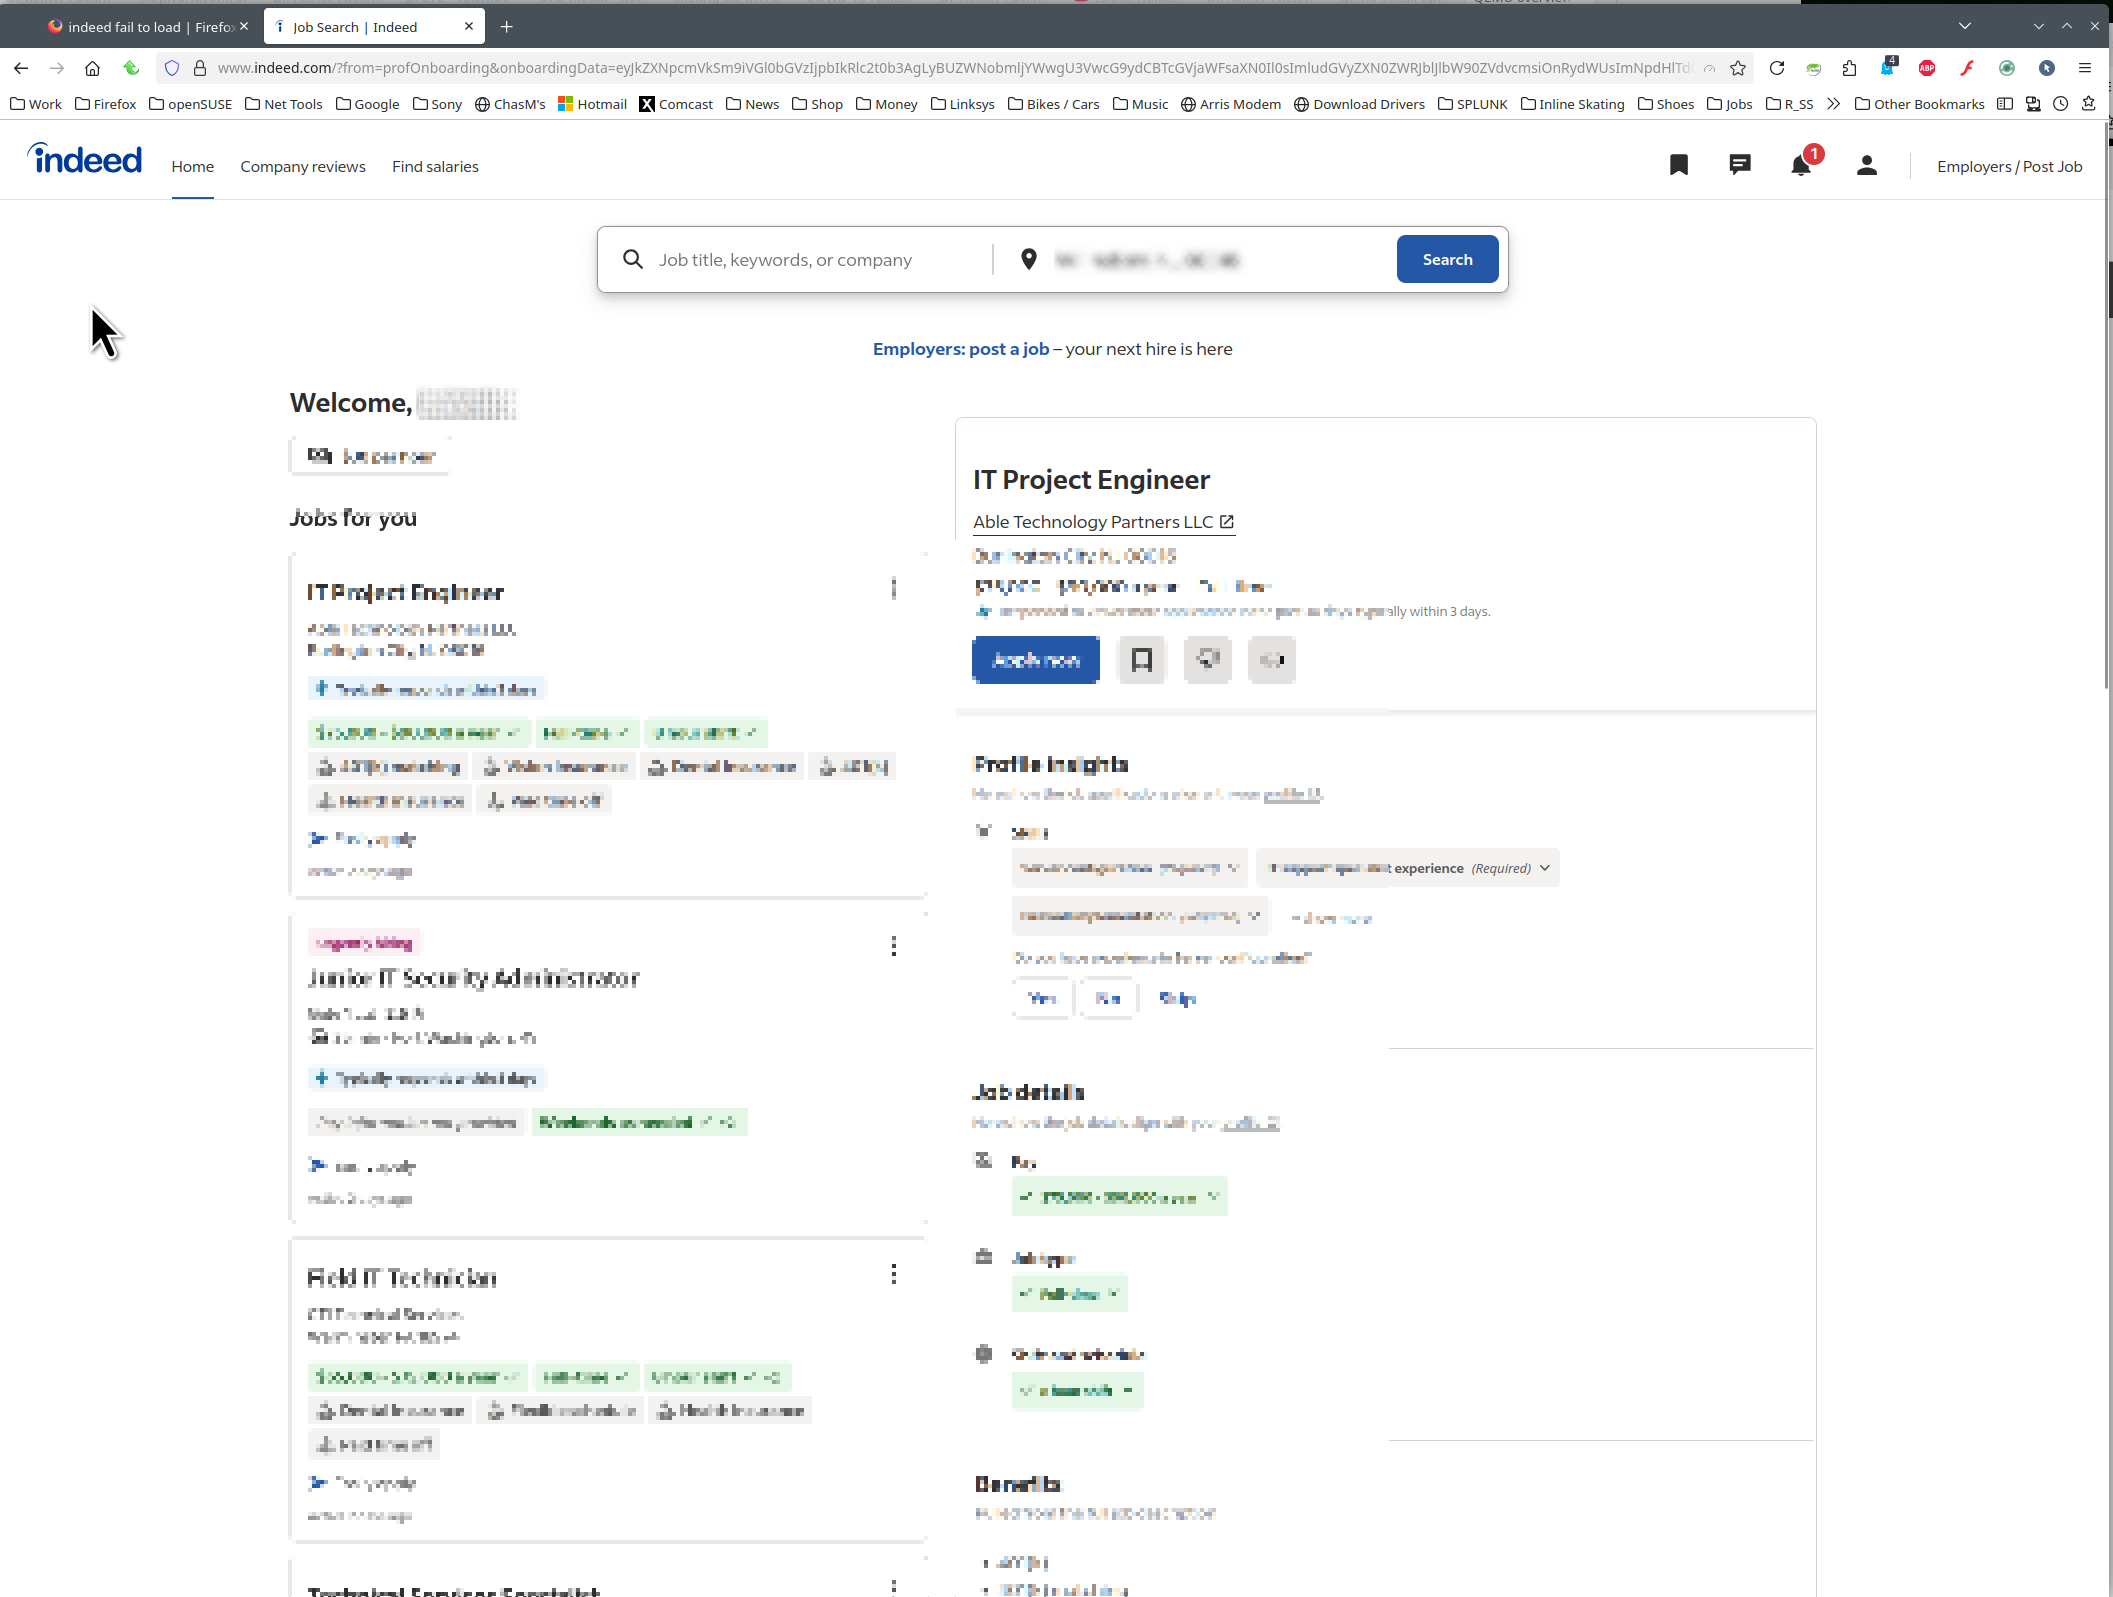
Task: Click the location pin icon in search bar
Action: click(1028, 259)
